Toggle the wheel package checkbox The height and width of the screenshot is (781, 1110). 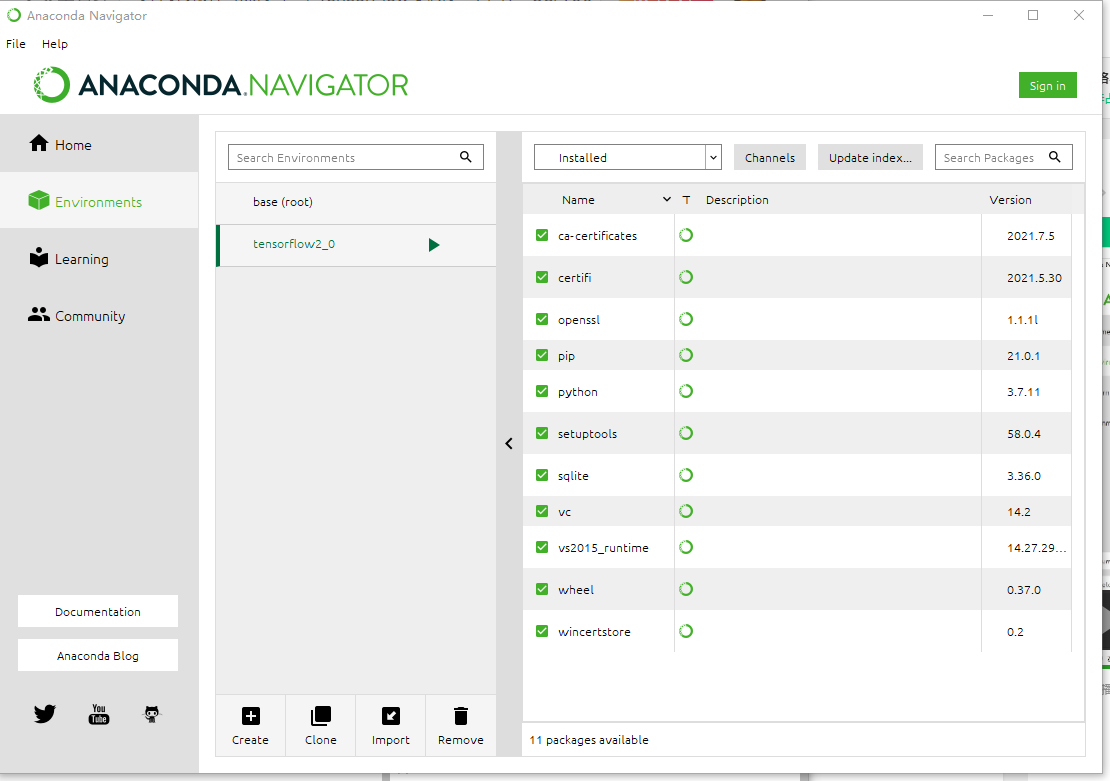click(x=542, y=588)
